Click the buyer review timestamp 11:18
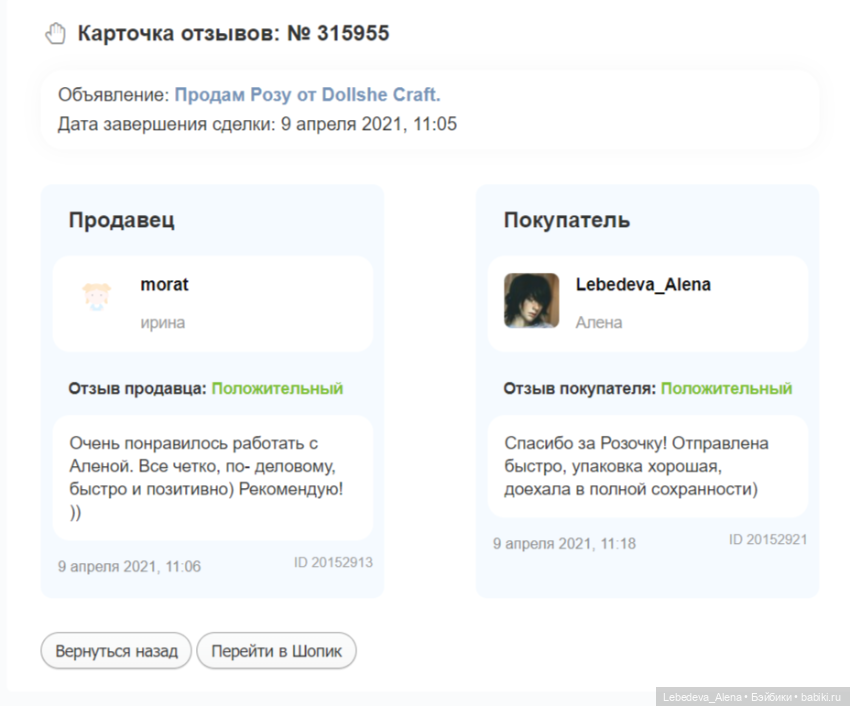The height and width of the screenshot is (706, 850). [564, 544]
